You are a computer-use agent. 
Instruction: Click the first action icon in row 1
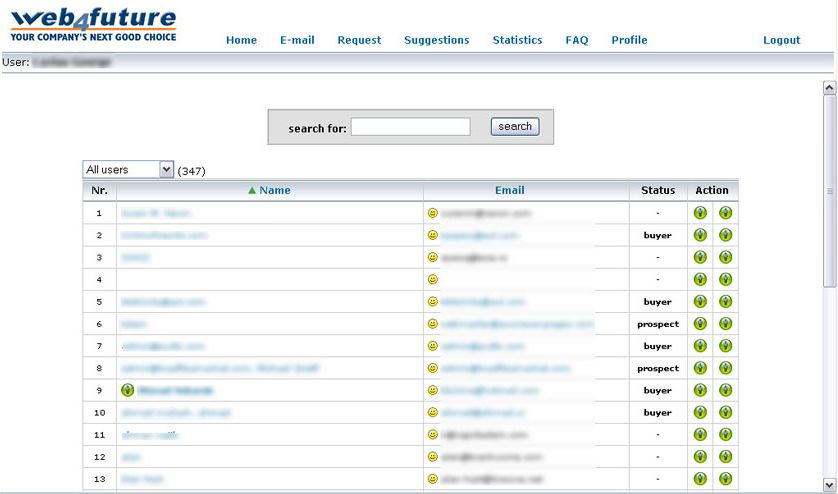click(x=700, y=213)
